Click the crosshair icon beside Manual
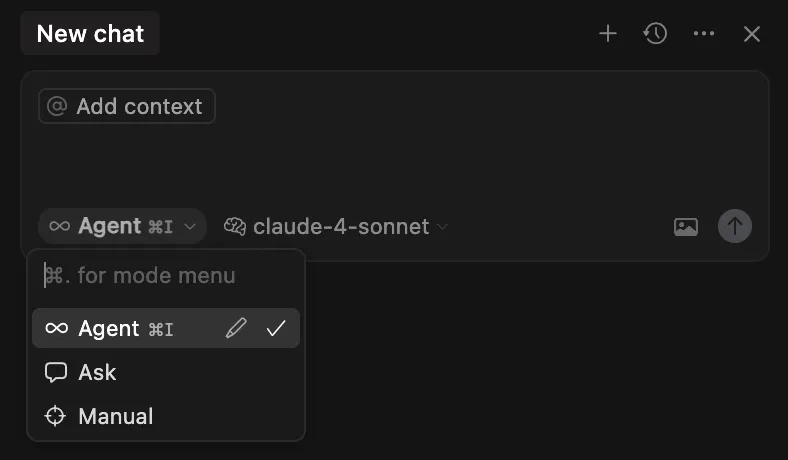The image size is (788, 460). click(x=57, y=417)
